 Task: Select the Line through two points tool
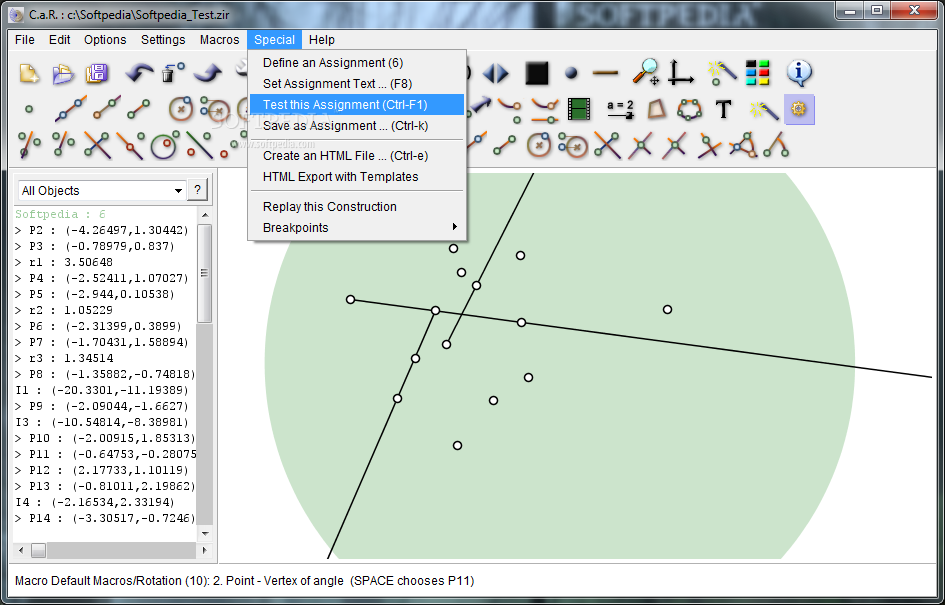tap(71, 109)
